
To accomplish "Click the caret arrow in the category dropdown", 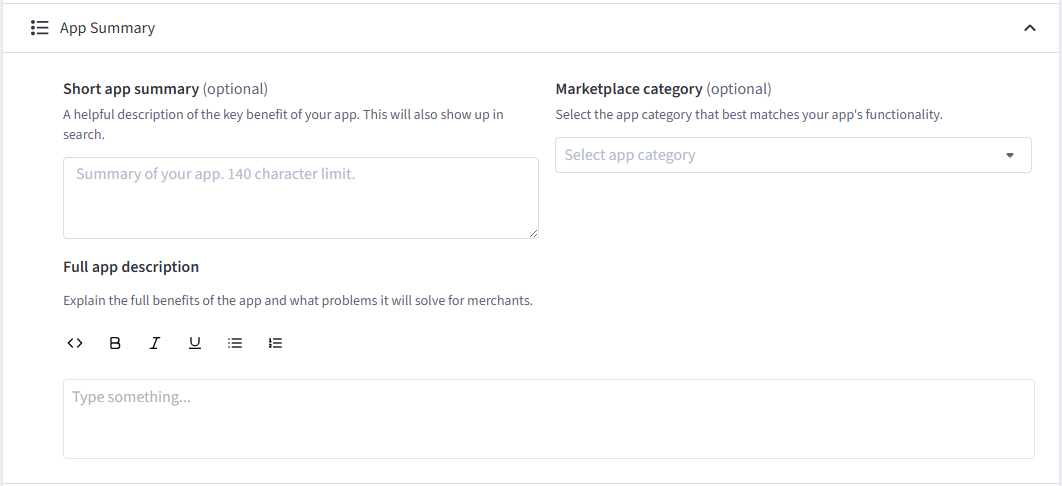I will [1009, 155].
